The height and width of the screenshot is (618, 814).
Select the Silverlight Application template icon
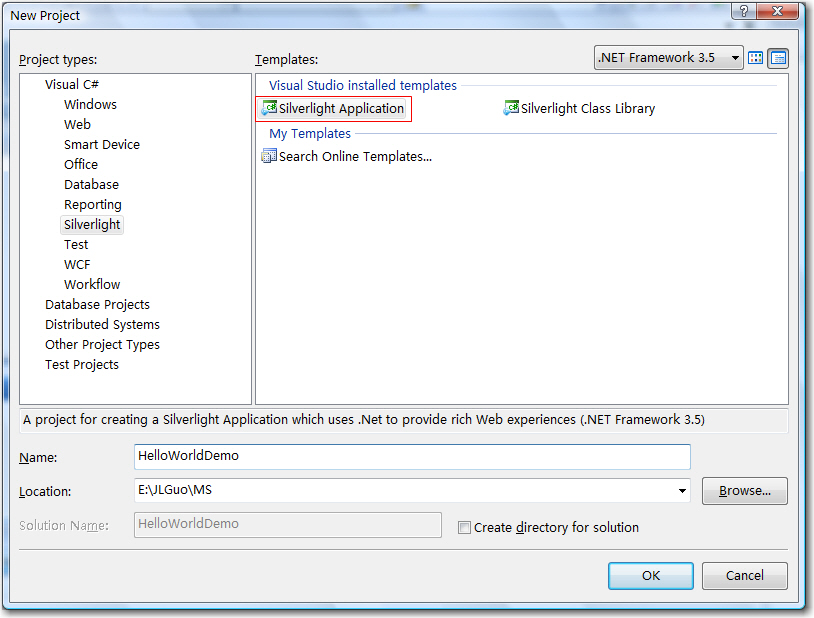pos(269,108)
